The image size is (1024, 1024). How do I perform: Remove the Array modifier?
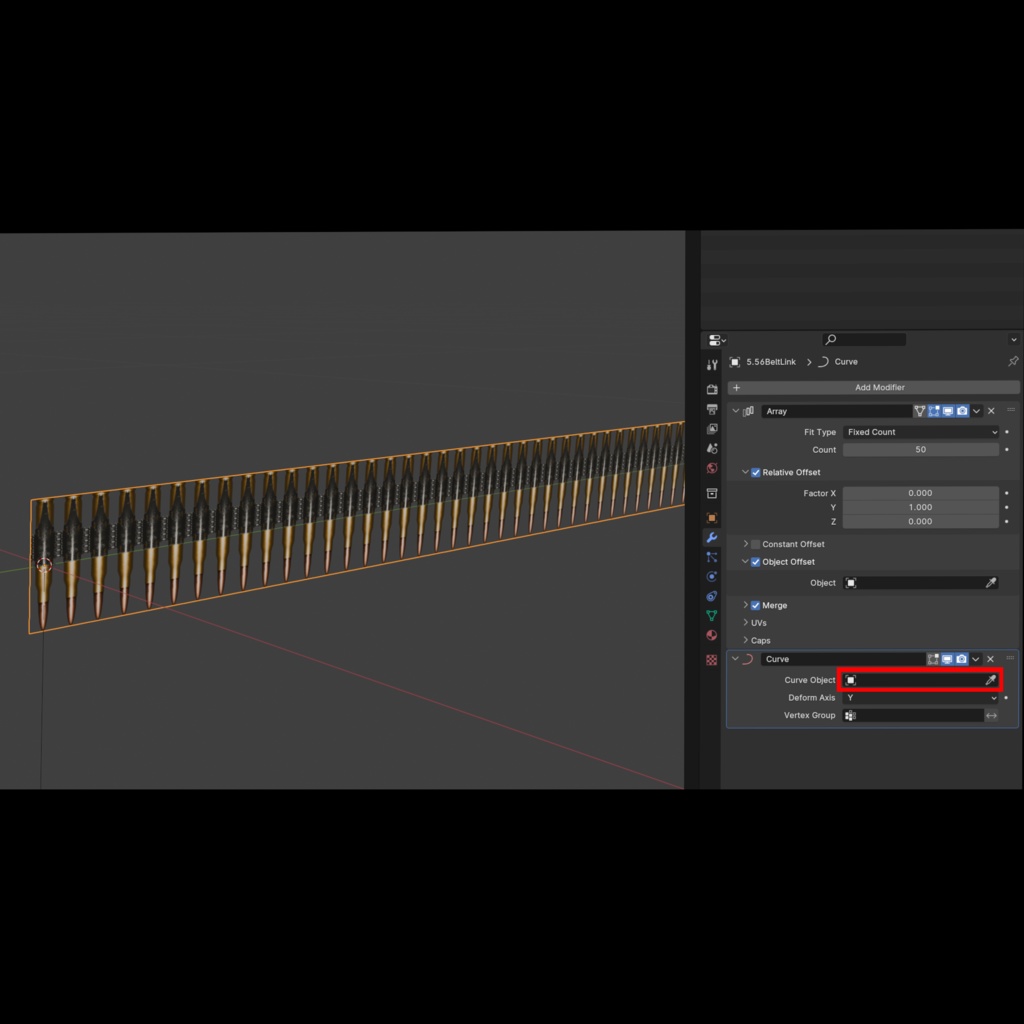click(991, 411)
